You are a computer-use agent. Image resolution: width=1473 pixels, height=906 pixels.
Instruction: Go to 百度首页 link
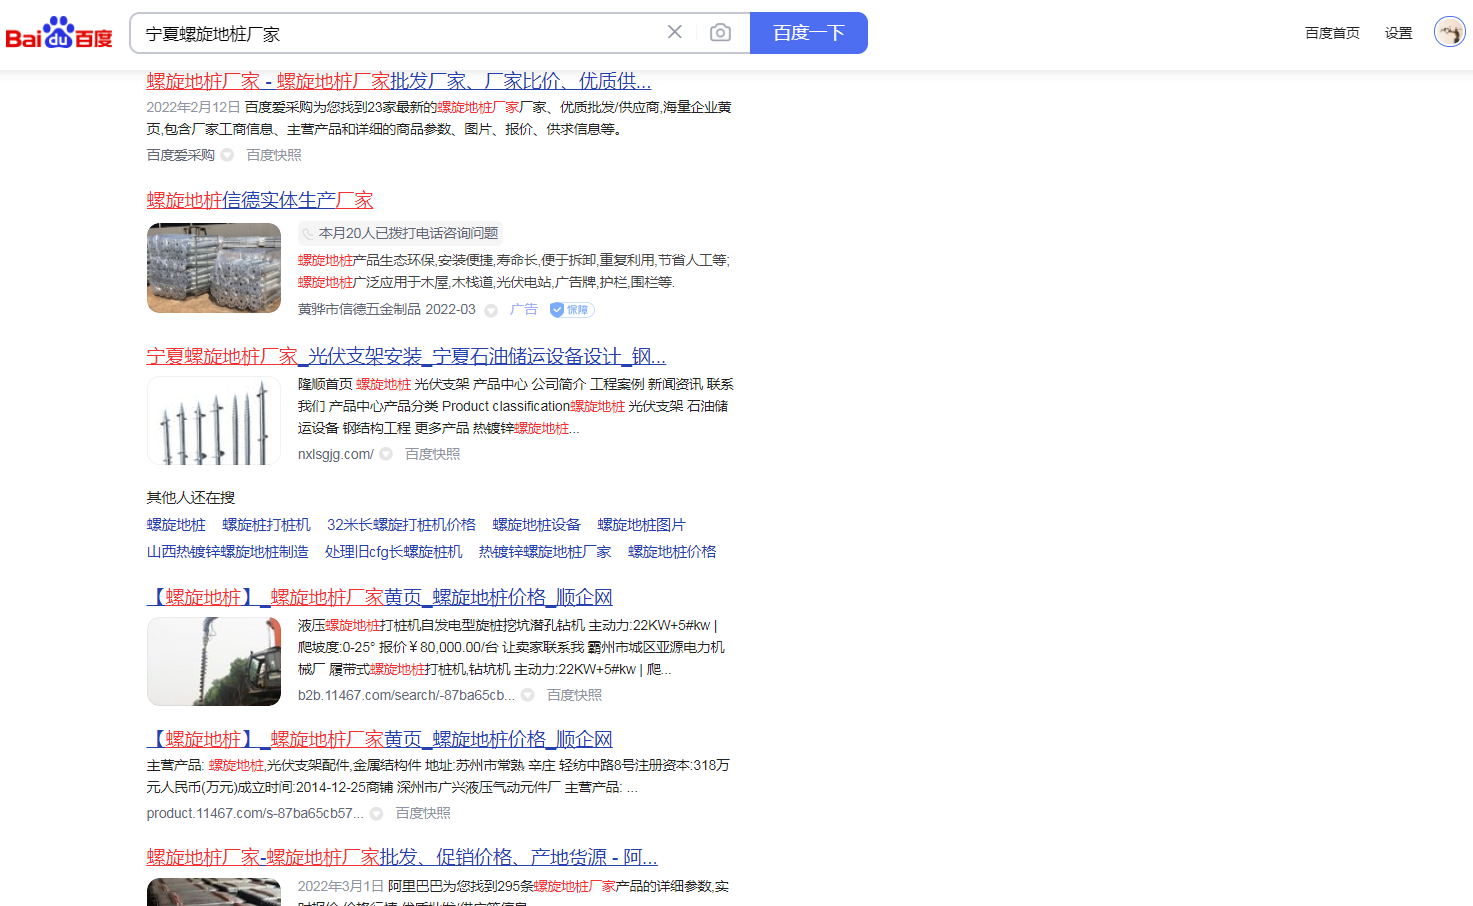click(1332, 33)
